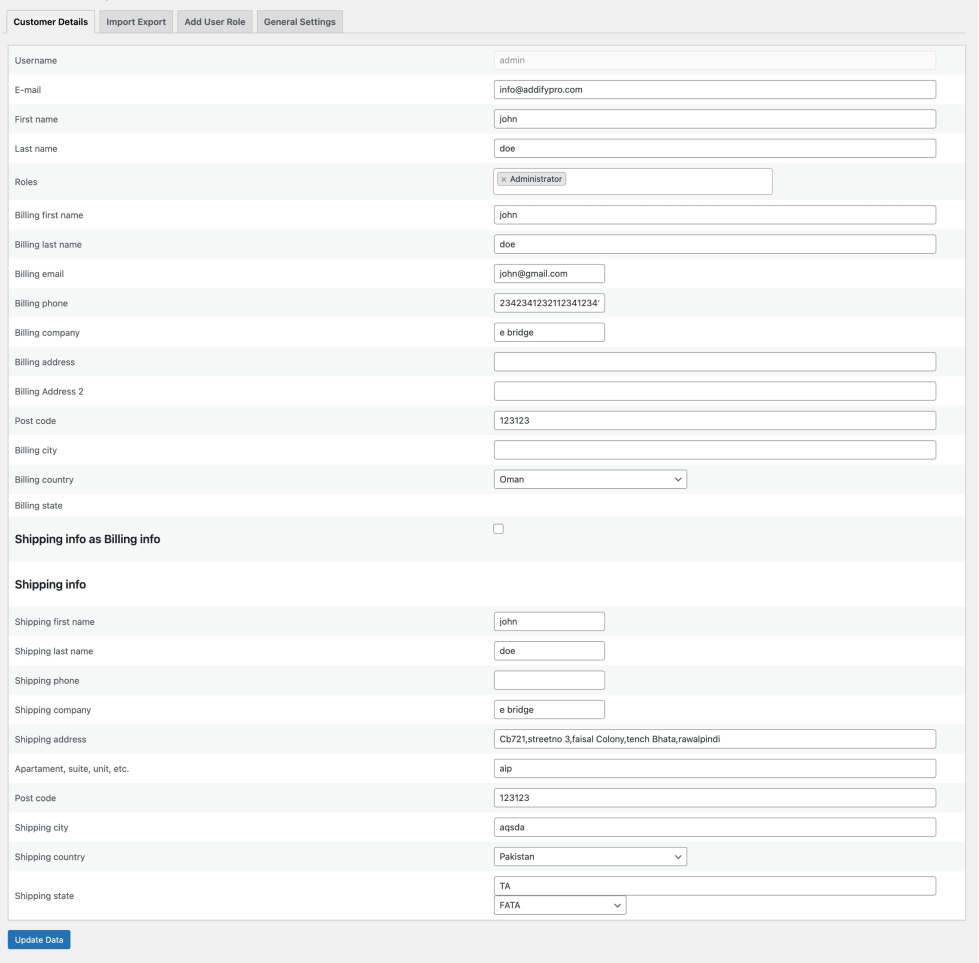Click the Update Data button
Screen dimensions: 979x963
[39, 940]
